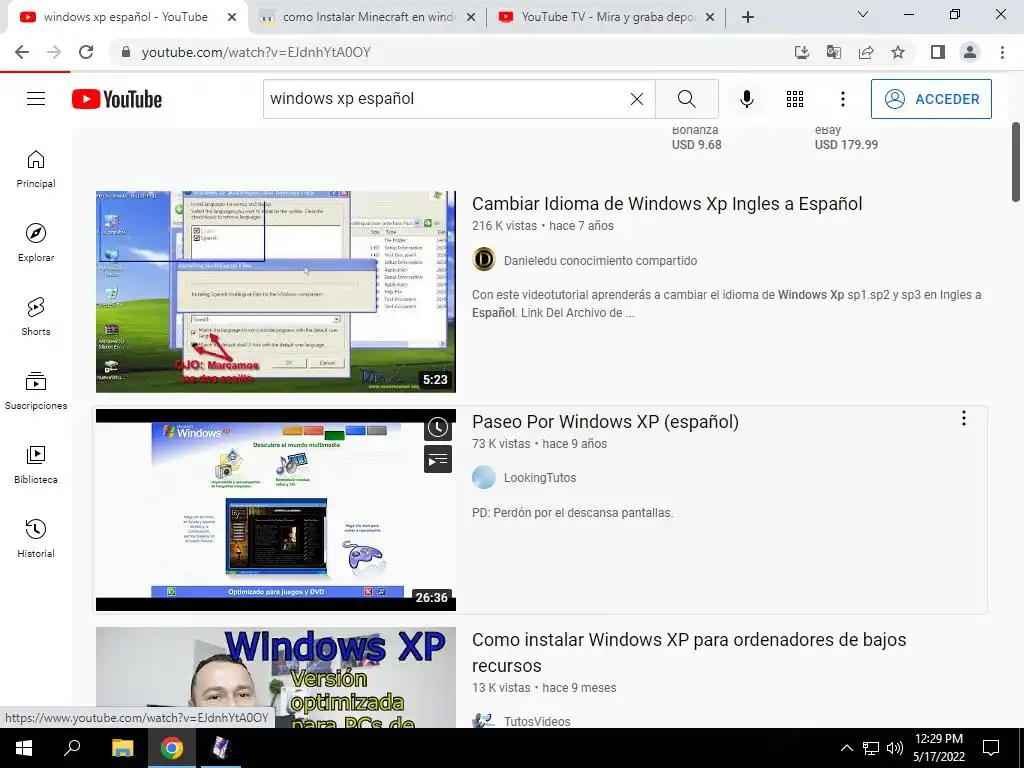Image resolution: width=1024 pixels, height=768 pixels.
Task: Open Historial in the sidebar
Action: 36,538
